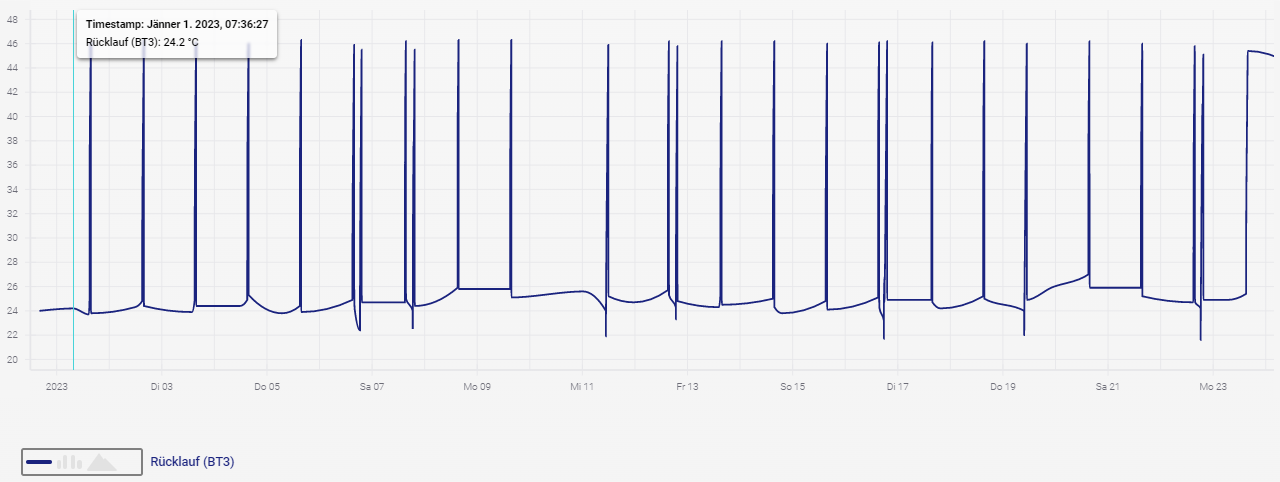
Task: Click the 34 value on y-axis
Action: coord(12,190)
